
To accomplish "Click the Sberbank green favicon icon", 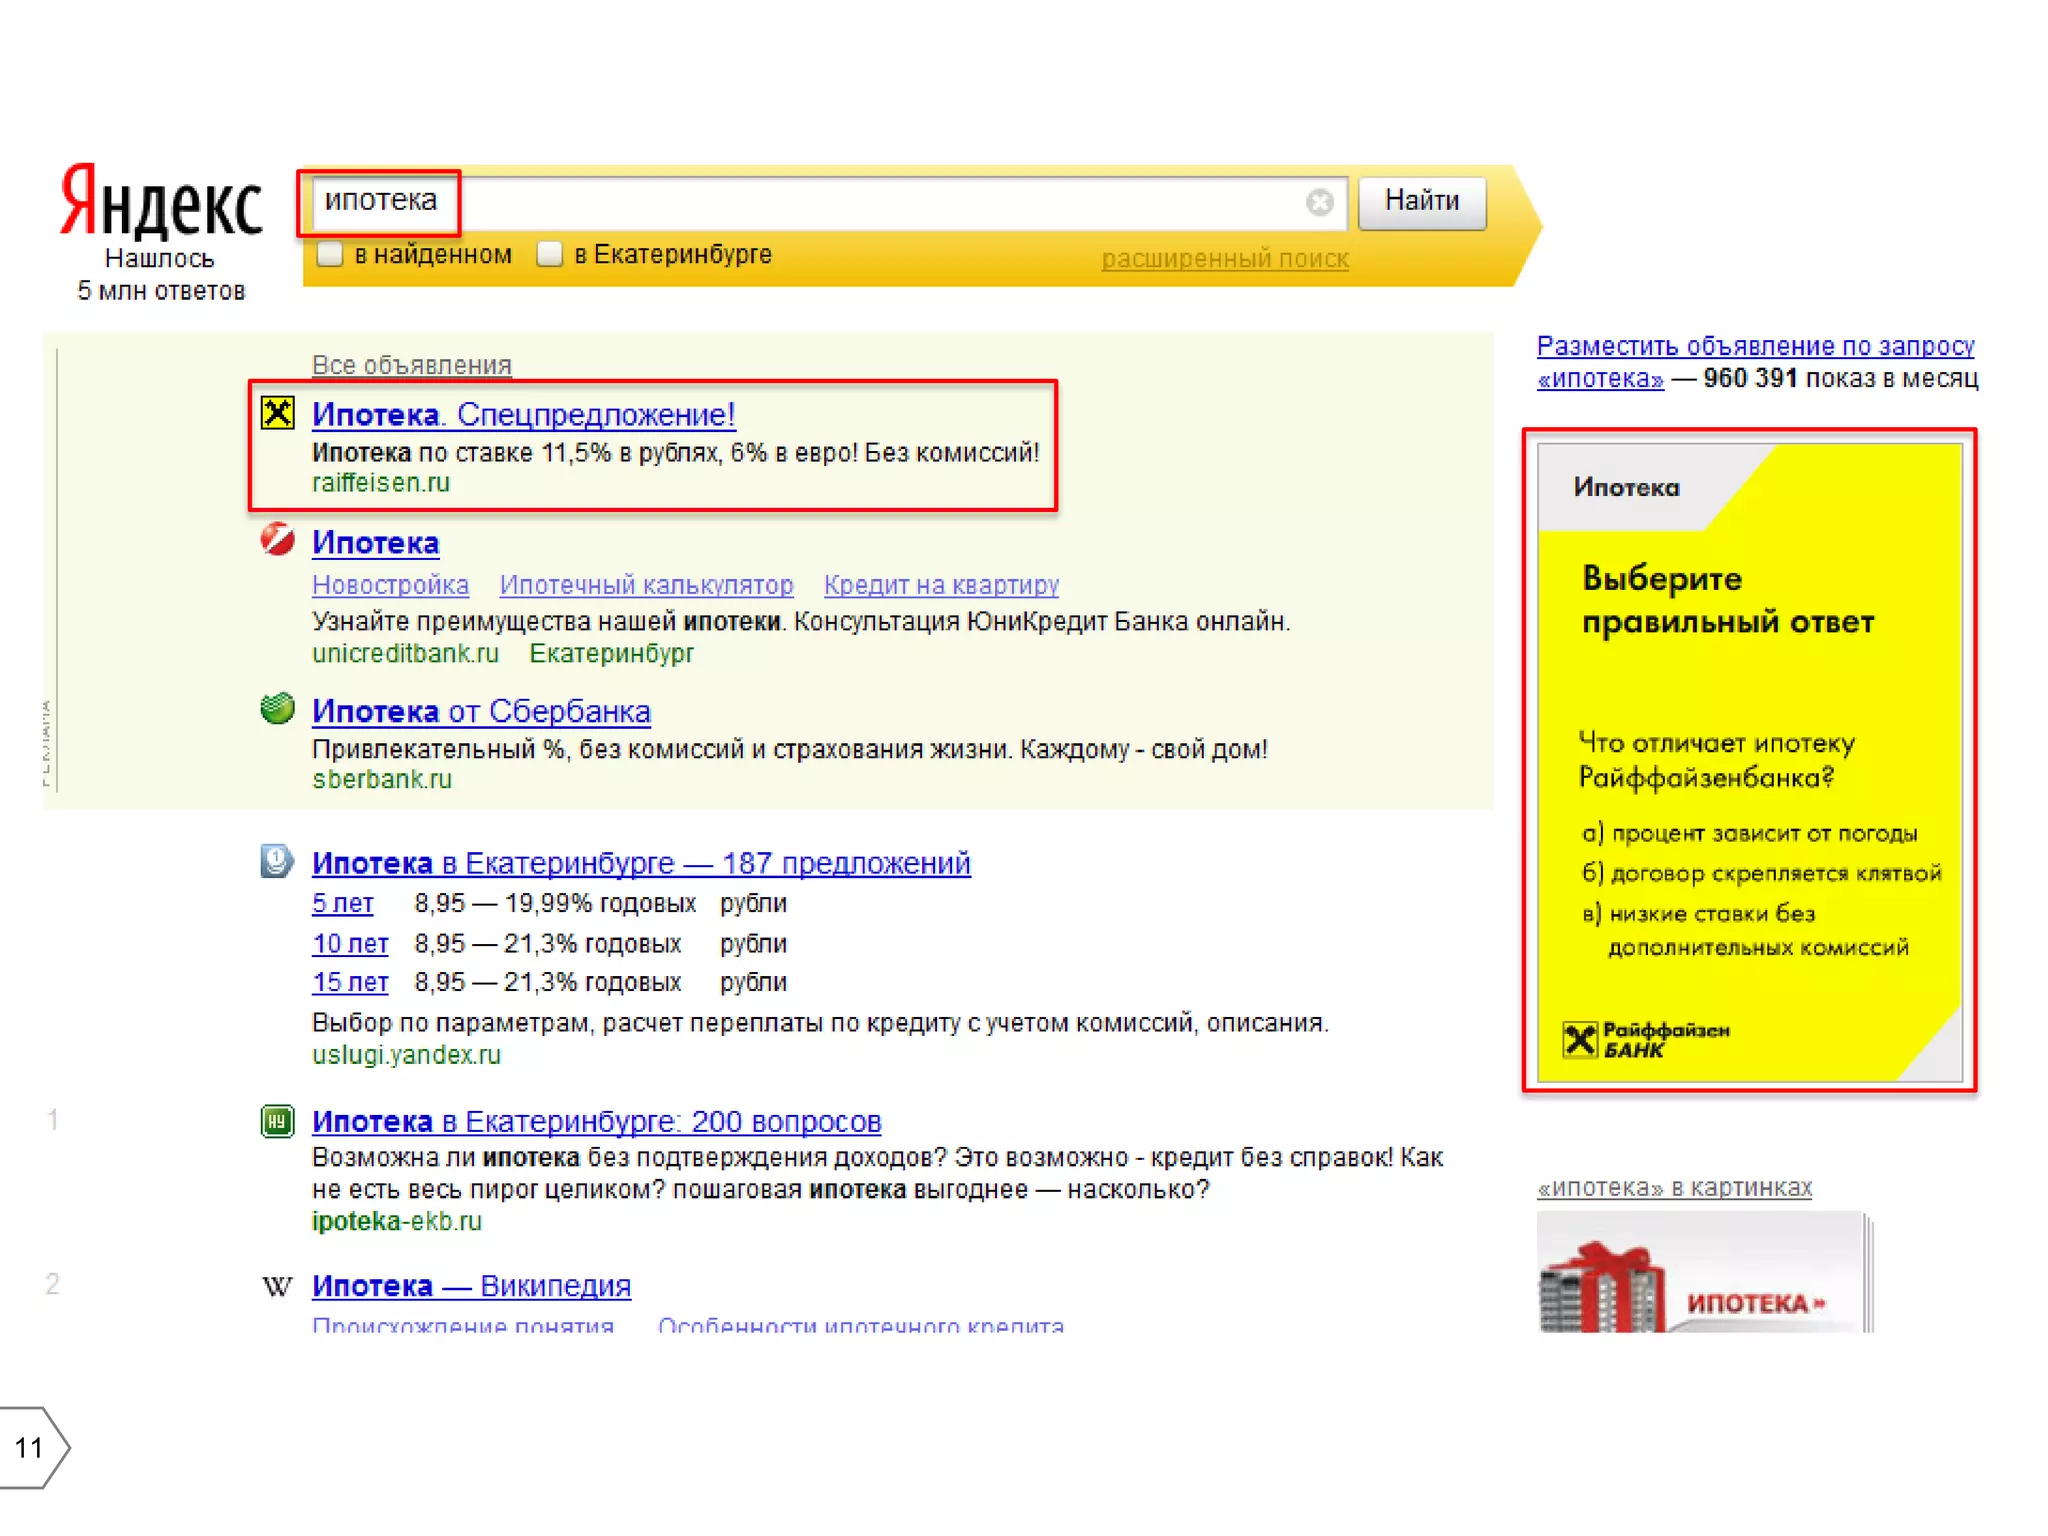I will 277,708.
